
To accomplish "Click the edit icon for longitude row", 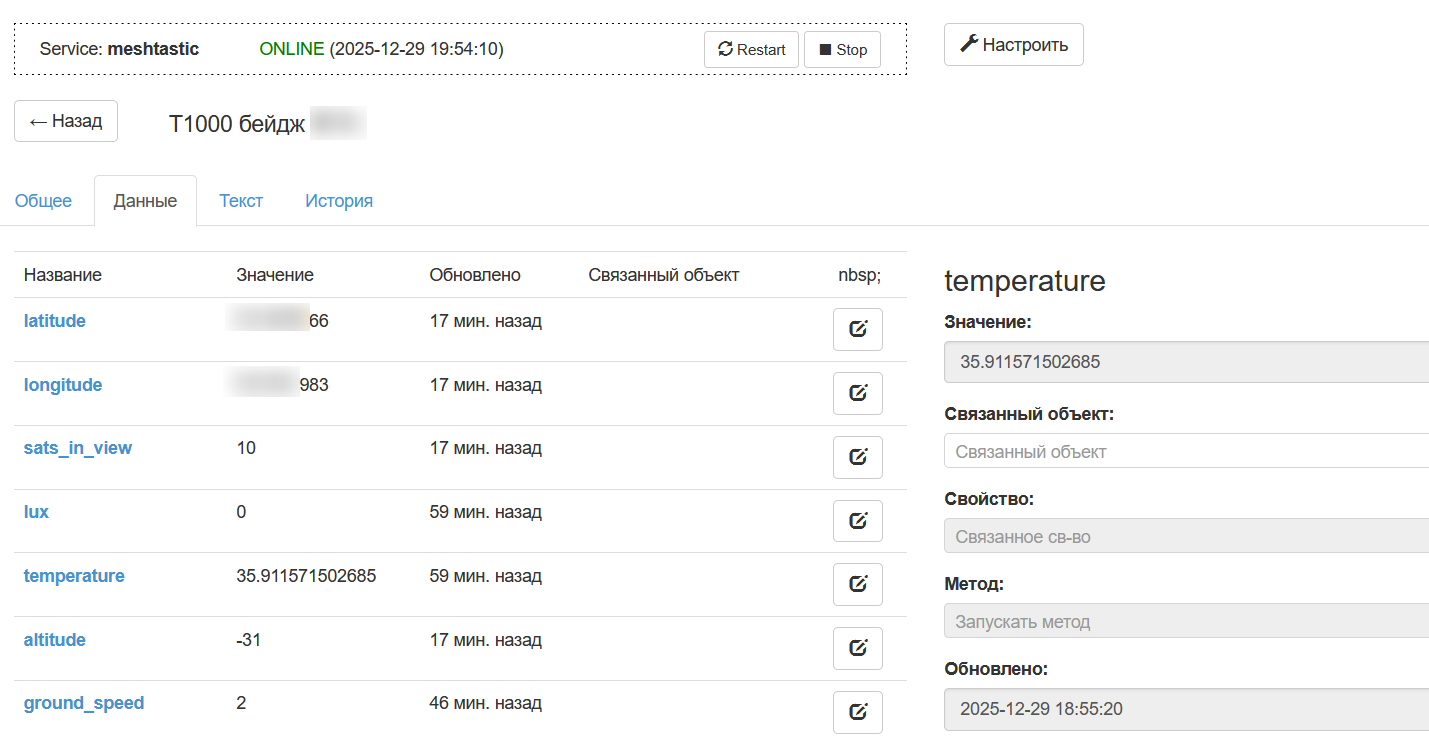I will coord(857,393).
